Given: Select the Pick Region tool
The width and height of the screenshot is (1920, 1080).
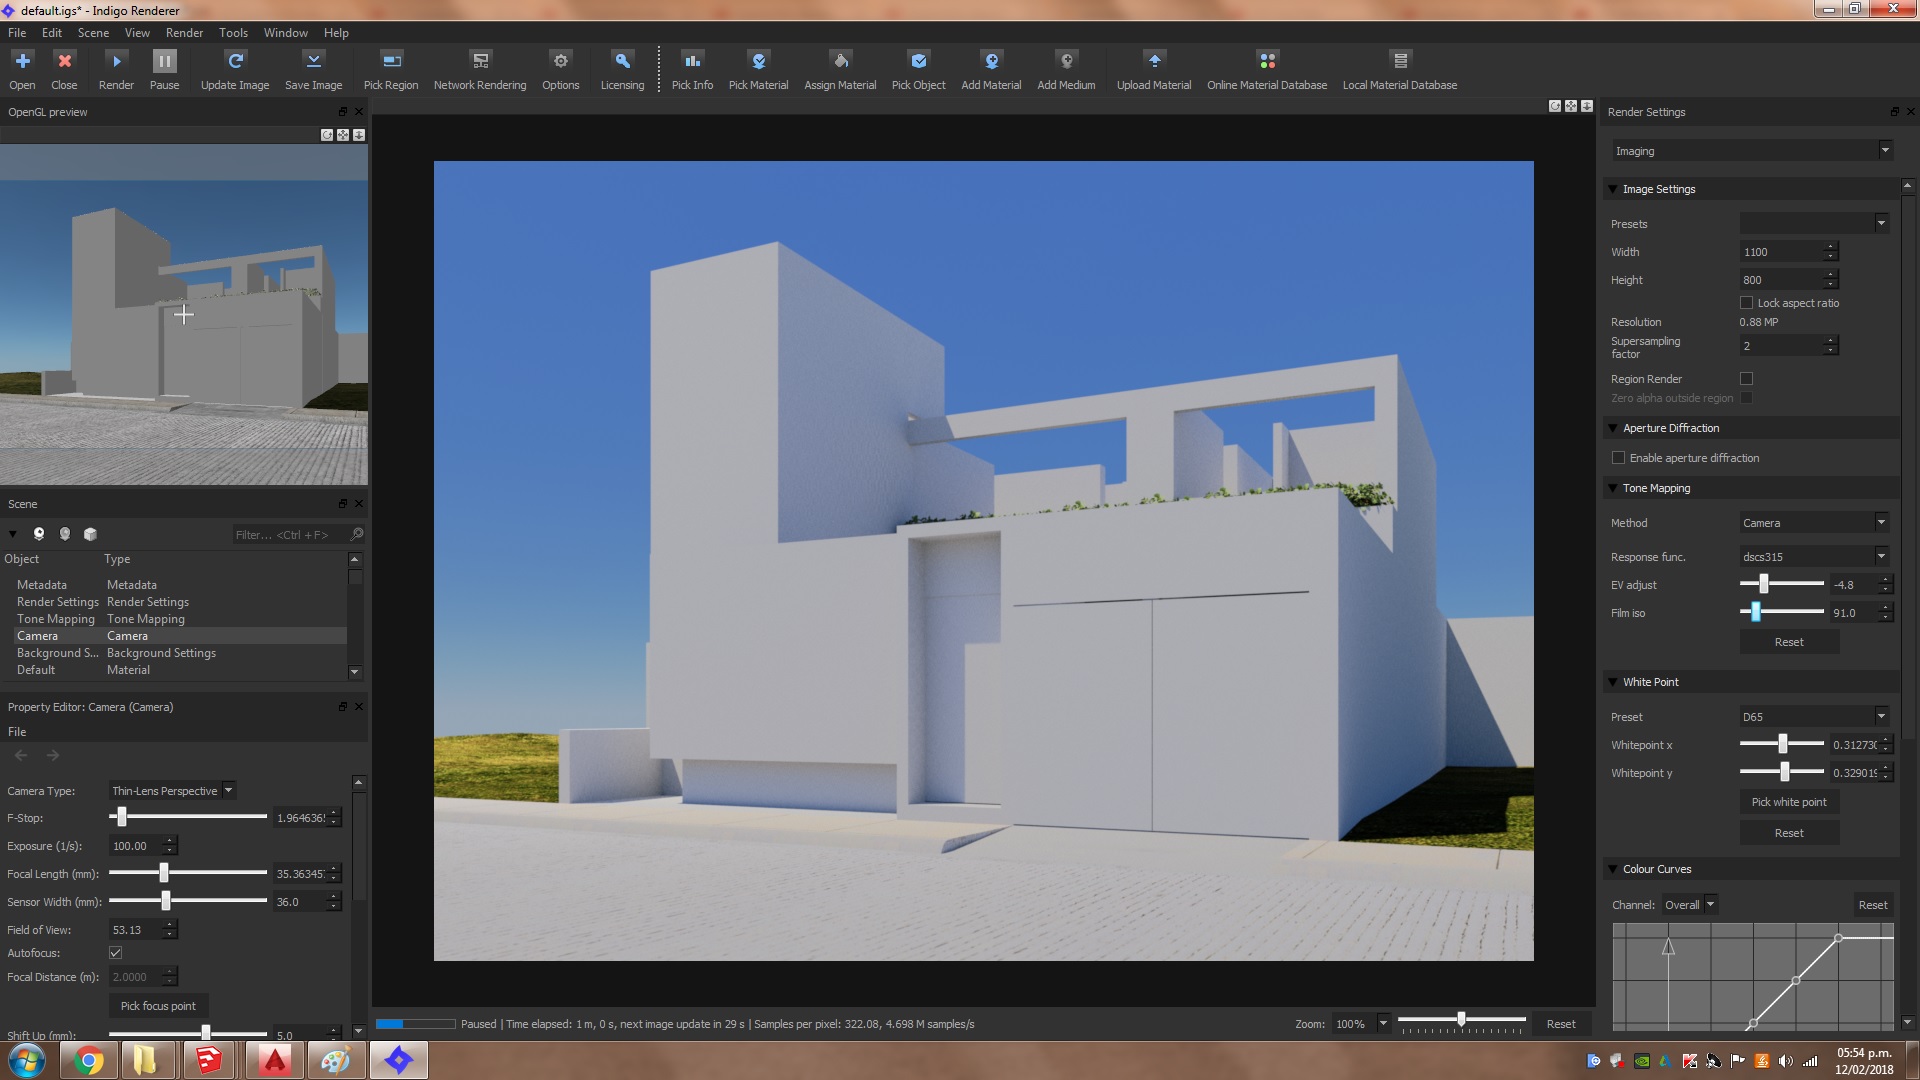Looking at the screenshot, I should pos(391,62).
